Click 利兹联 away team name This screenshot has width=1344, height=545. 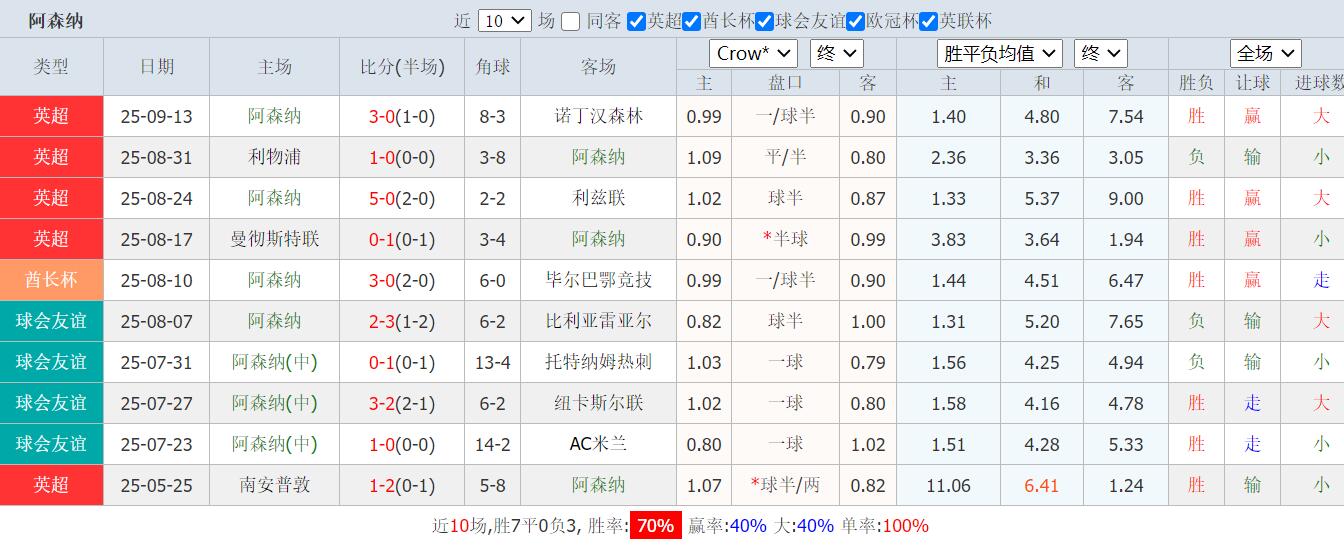pyautogui.click(x=599, y=198)
